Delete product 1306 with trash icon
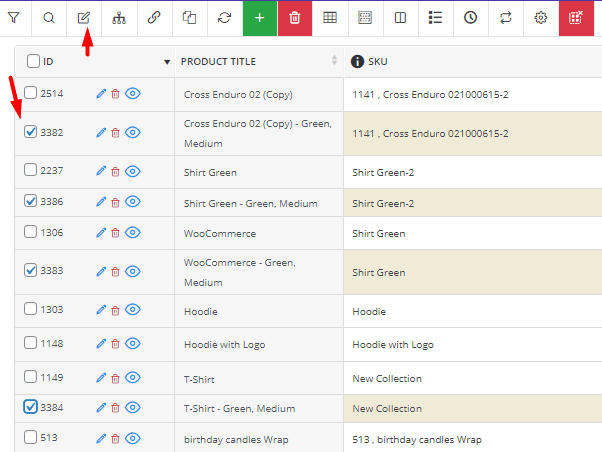The image size is (602, 452). click(115, 233)
